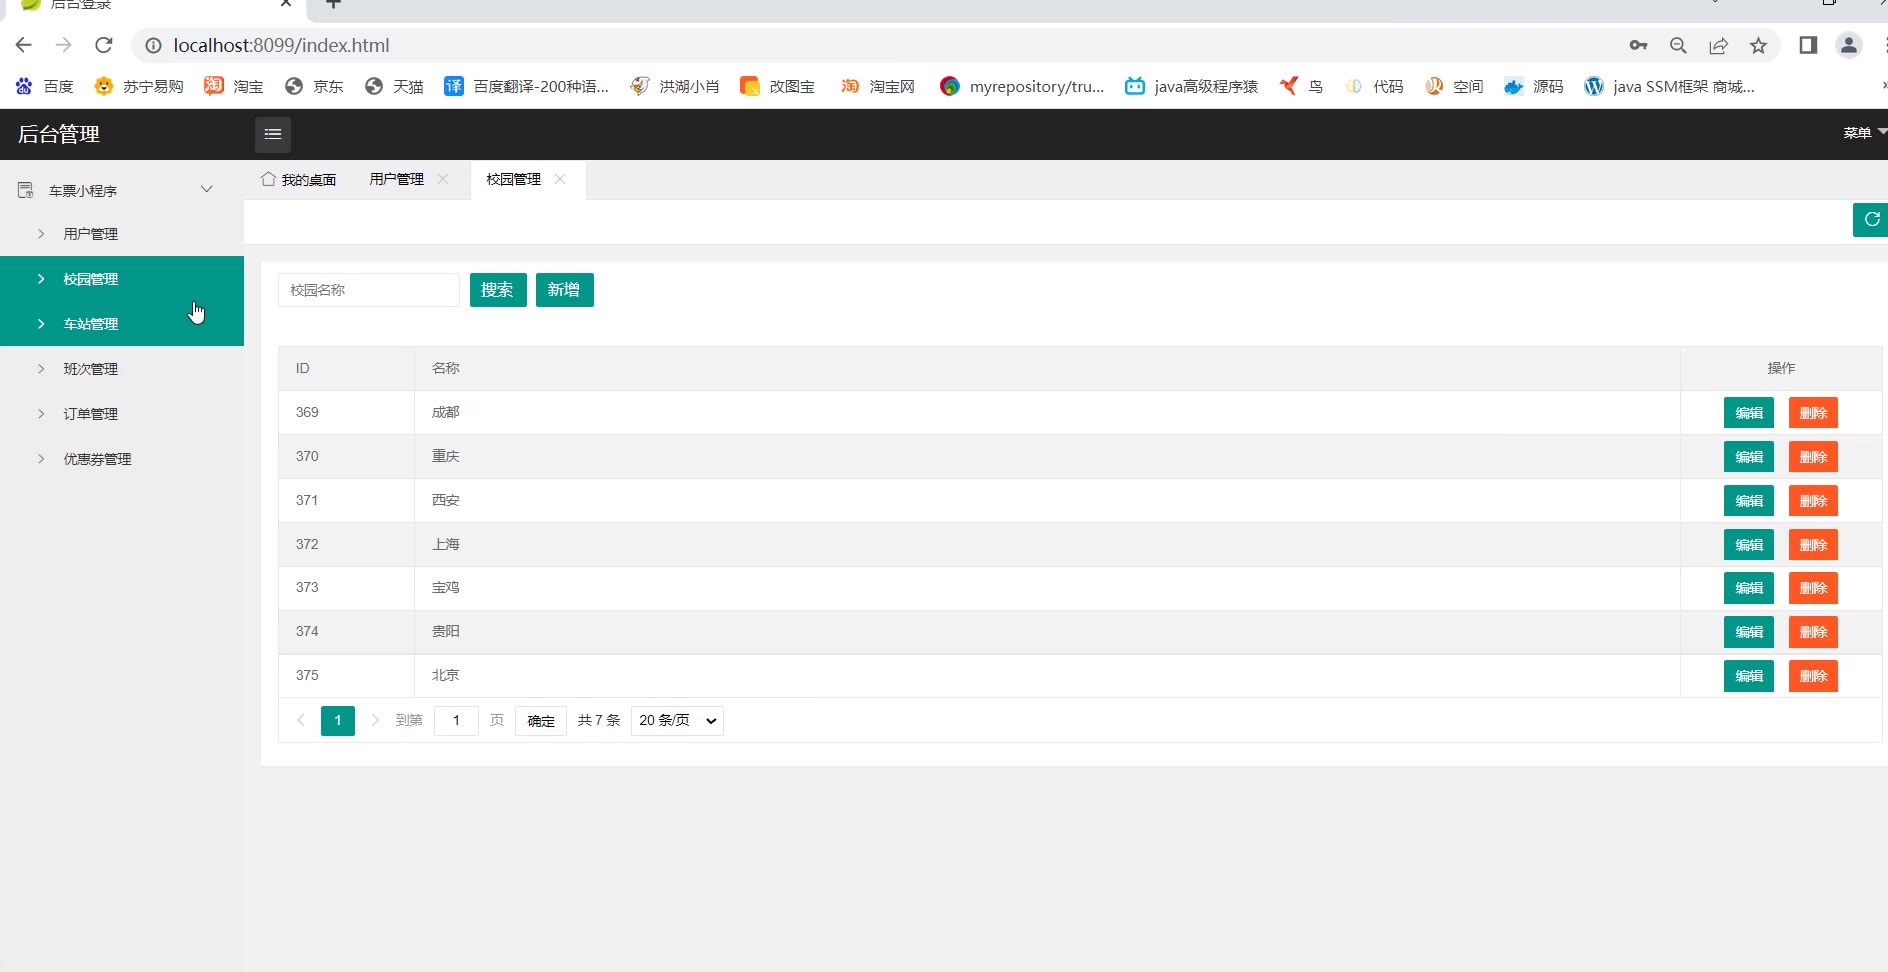Screen dimensions: 1888x972
Task: Bookmark this page with star icon
Action: [1758, 45]
